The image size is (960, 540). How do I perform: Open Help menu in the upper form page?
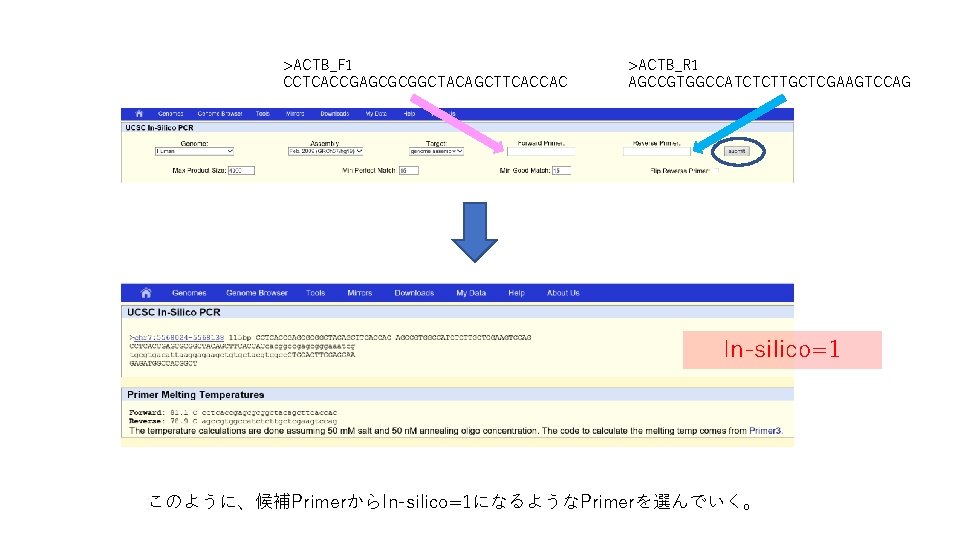click(409, 114)
